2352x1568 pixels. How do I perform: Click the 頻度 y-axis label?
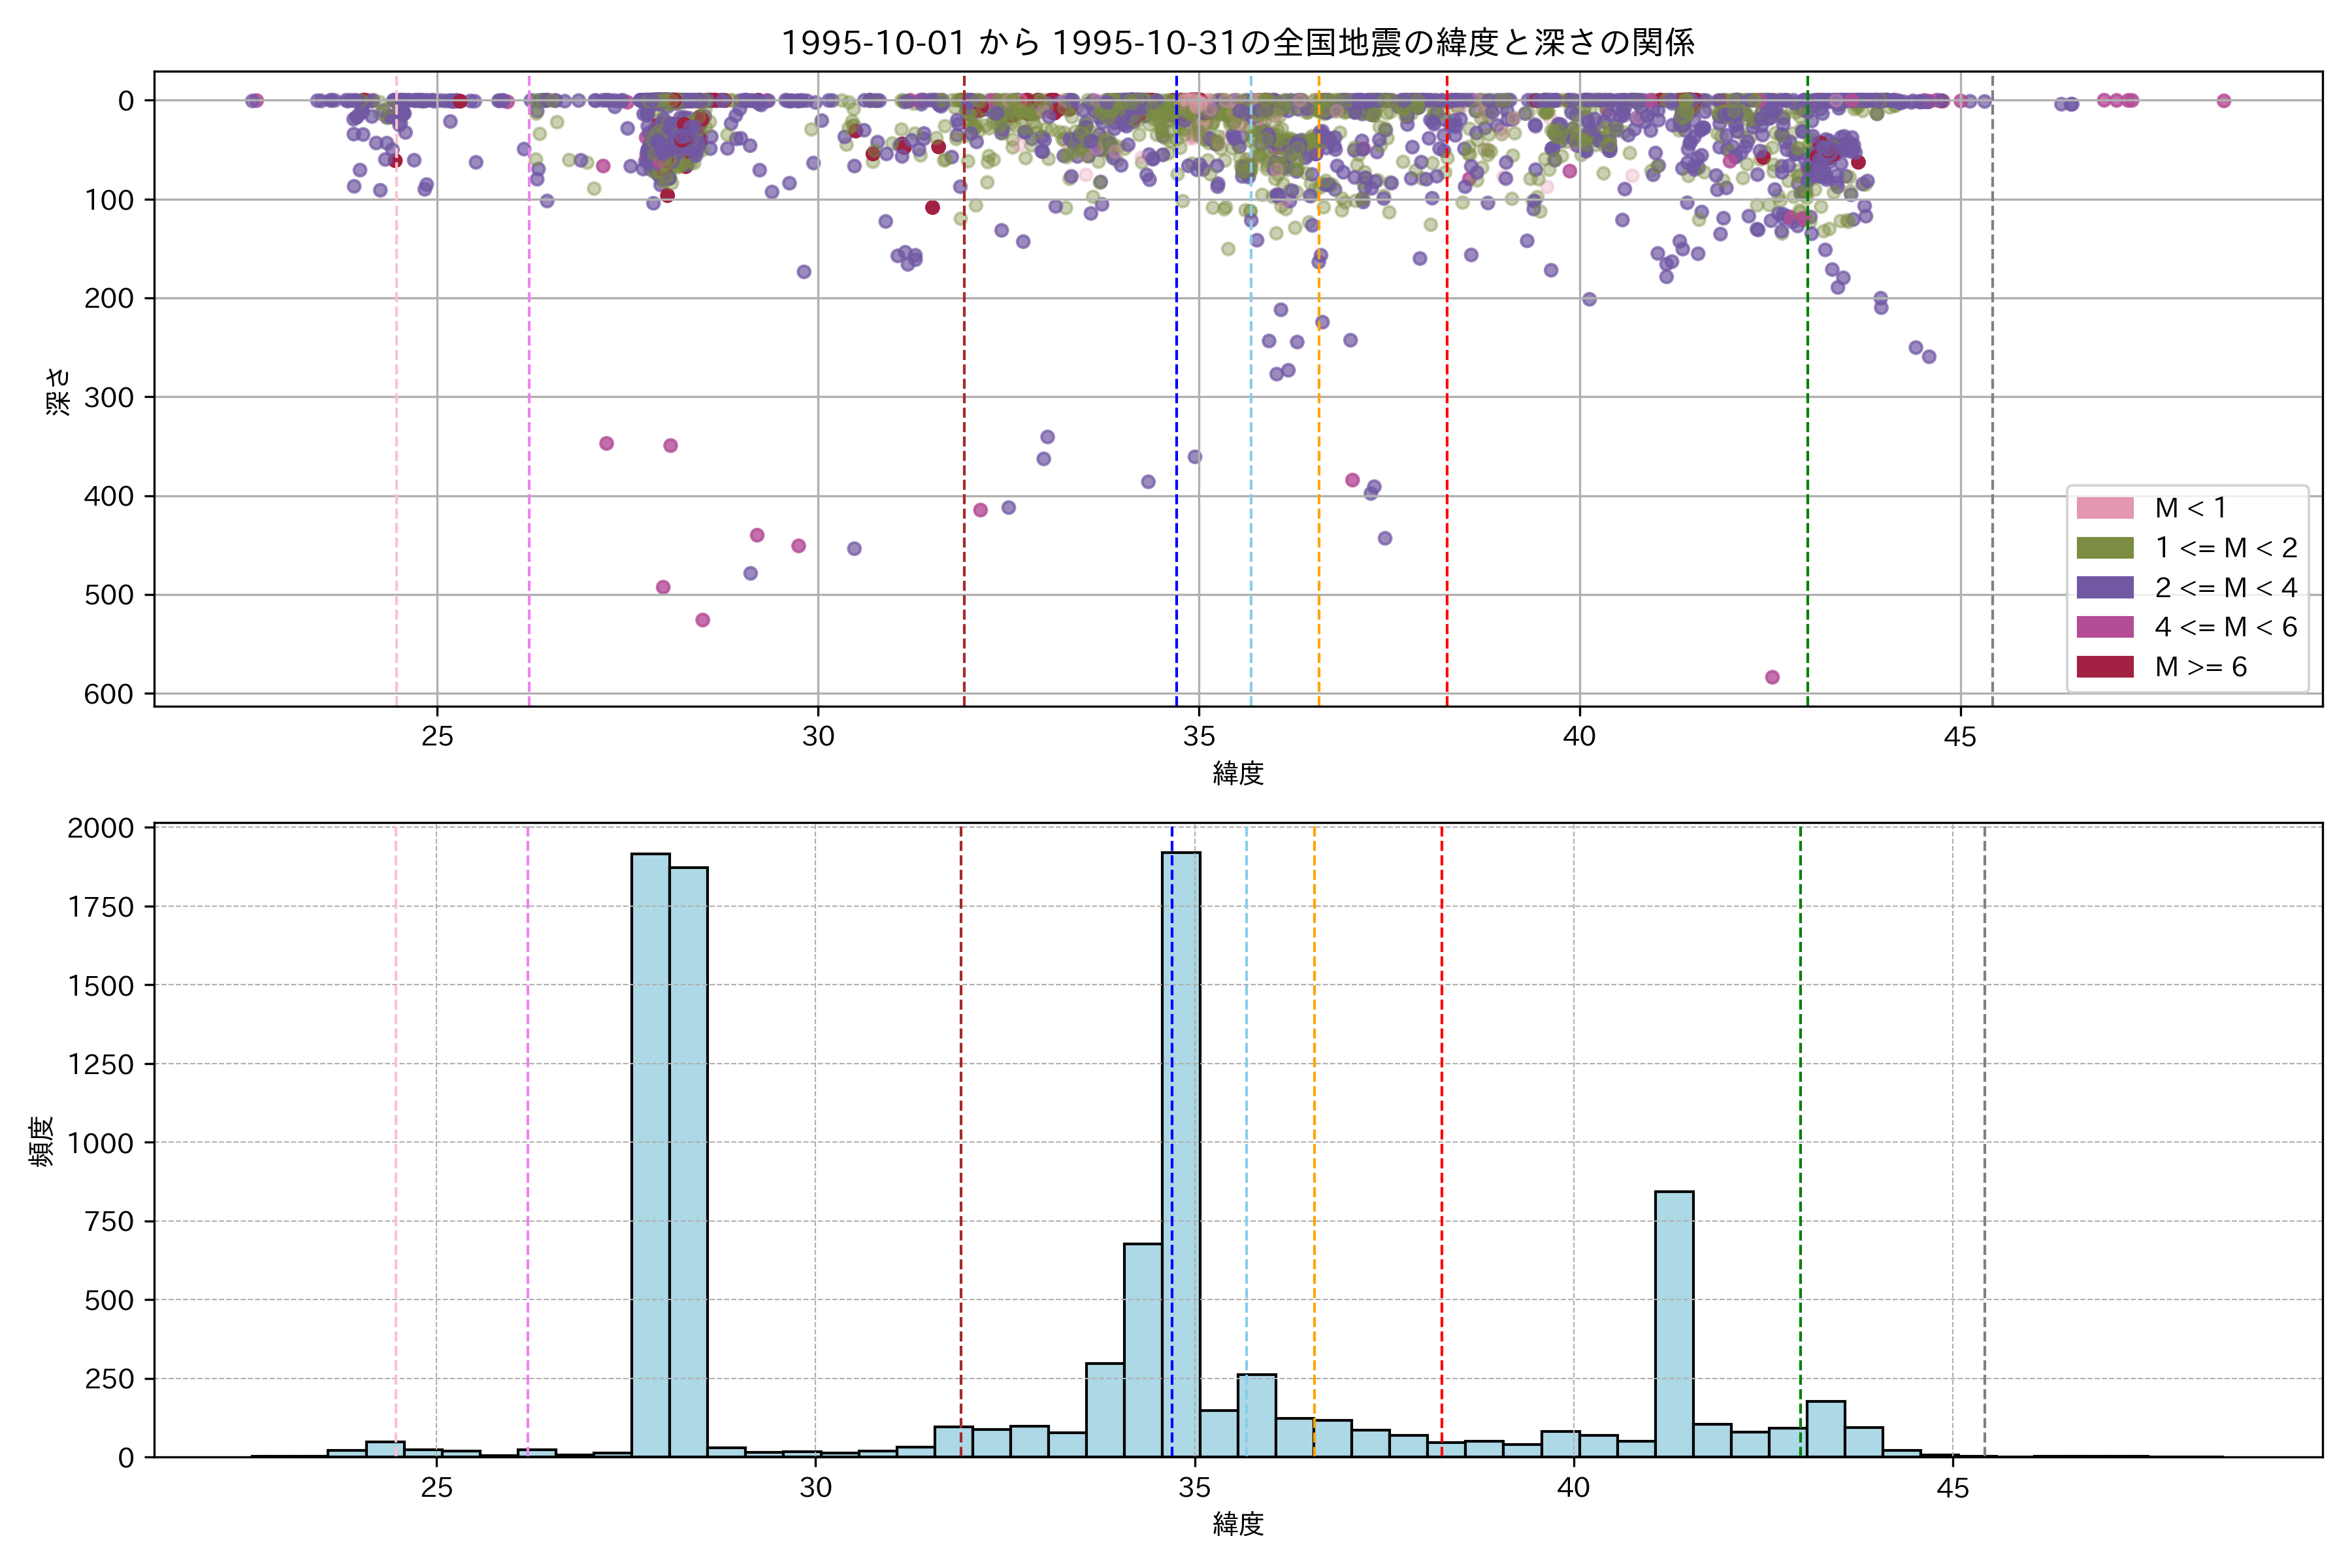(42, 1141)
